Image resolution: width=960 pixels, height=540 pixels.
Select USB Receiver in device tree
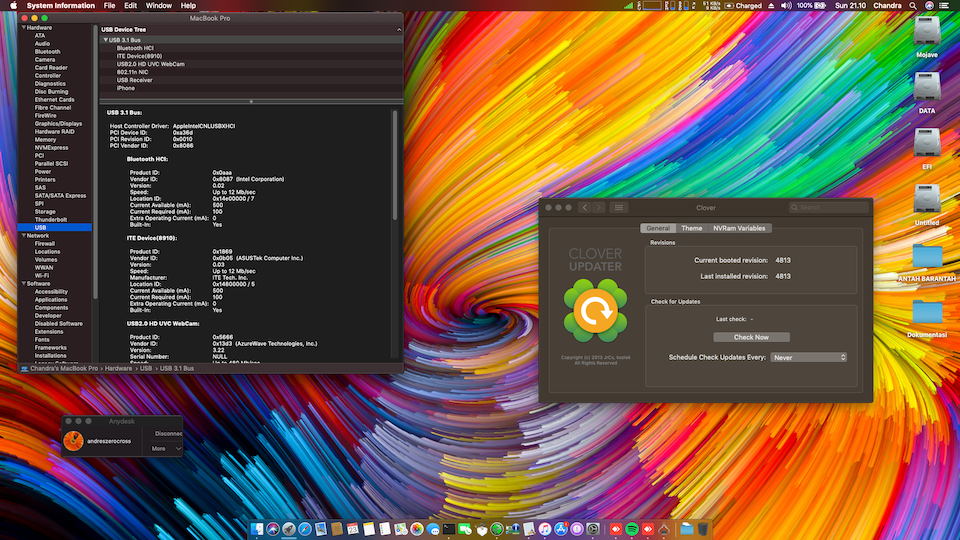tap(251, 80)
